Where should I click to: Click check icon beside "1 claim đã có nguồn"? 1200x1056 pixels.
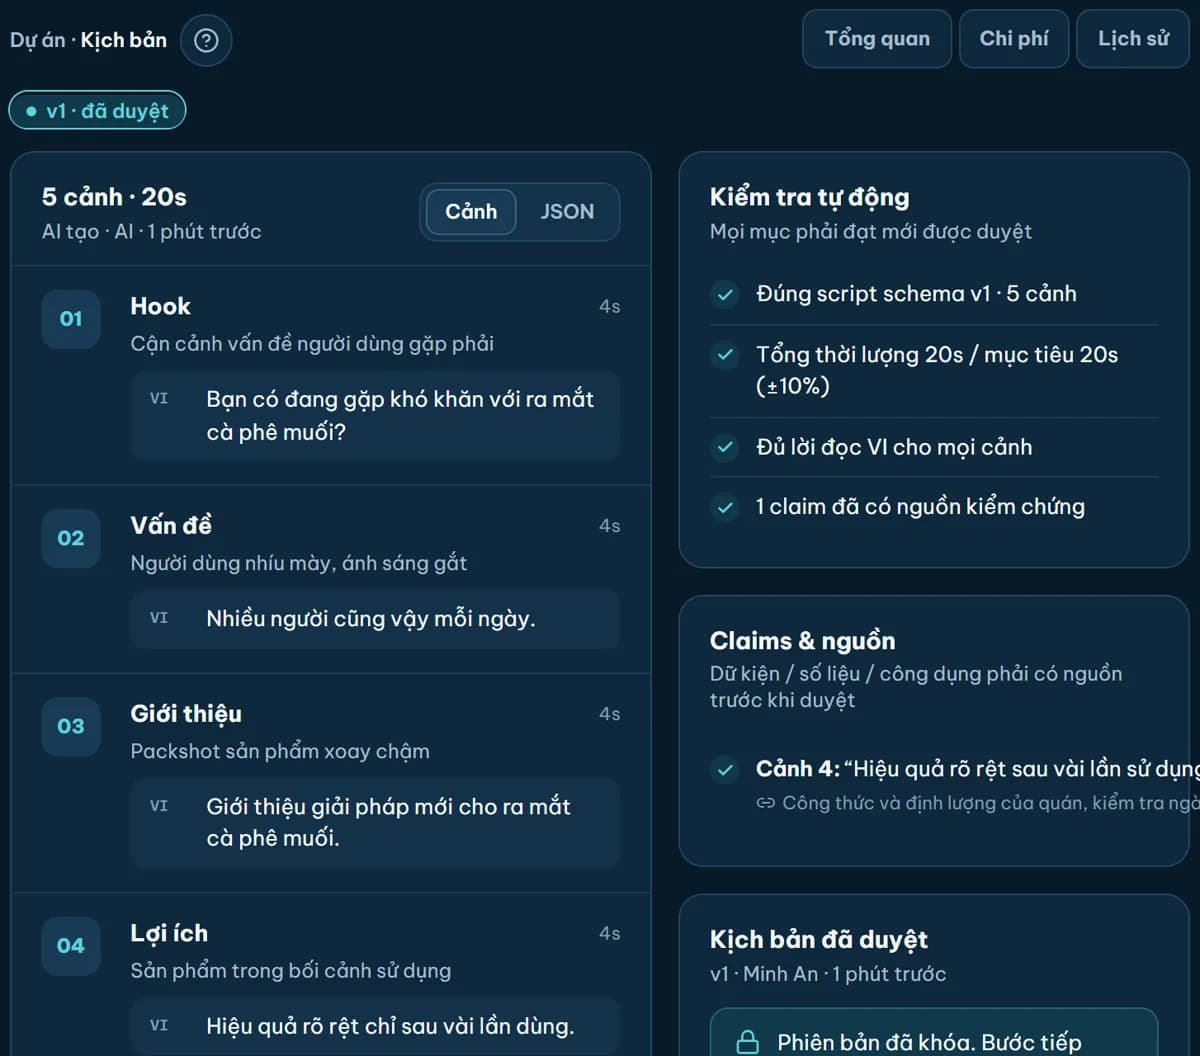point(724,507)
